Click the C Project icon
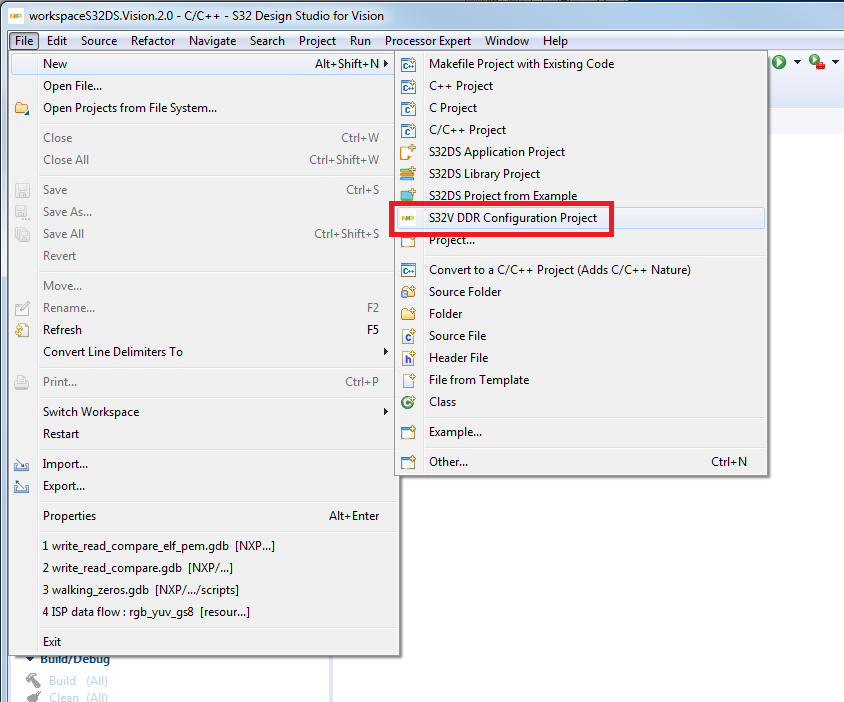Image resolution: width=844 pixels, height=702 pixels. (x=409, y=108)
